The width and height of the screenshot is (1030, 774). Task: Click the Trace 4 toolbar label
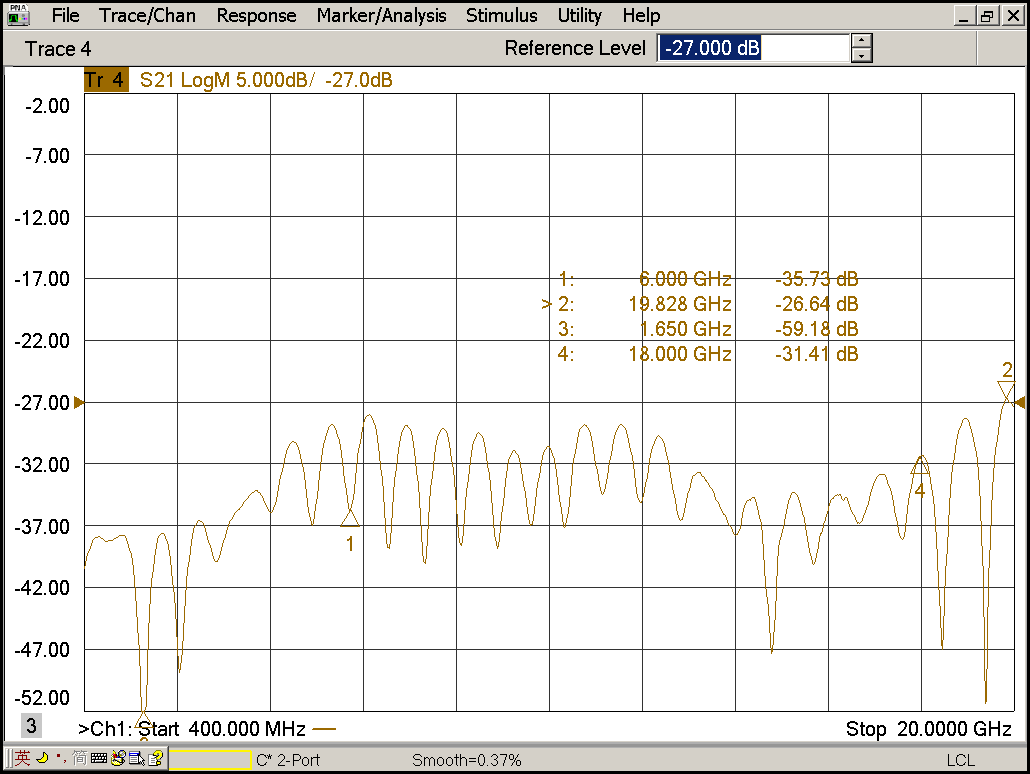tap(58, 49)
